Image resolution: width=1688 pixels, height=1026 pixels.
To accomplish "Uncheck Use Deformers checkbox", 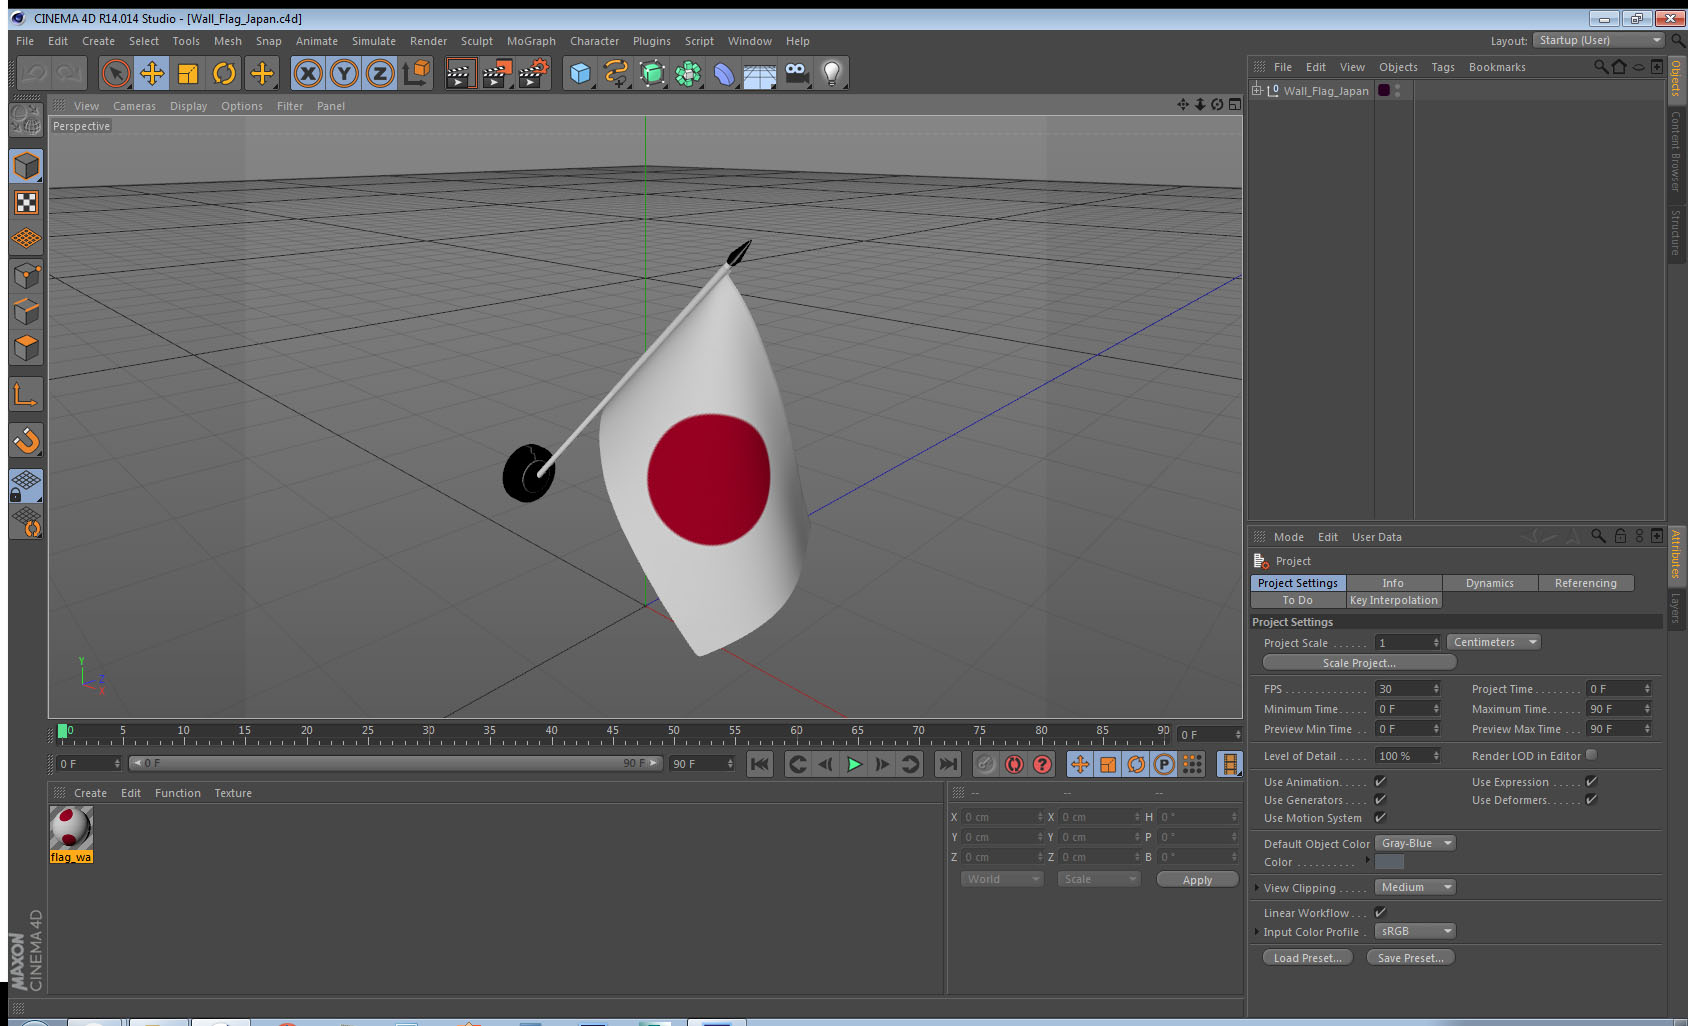I will tap(1591, 799).
